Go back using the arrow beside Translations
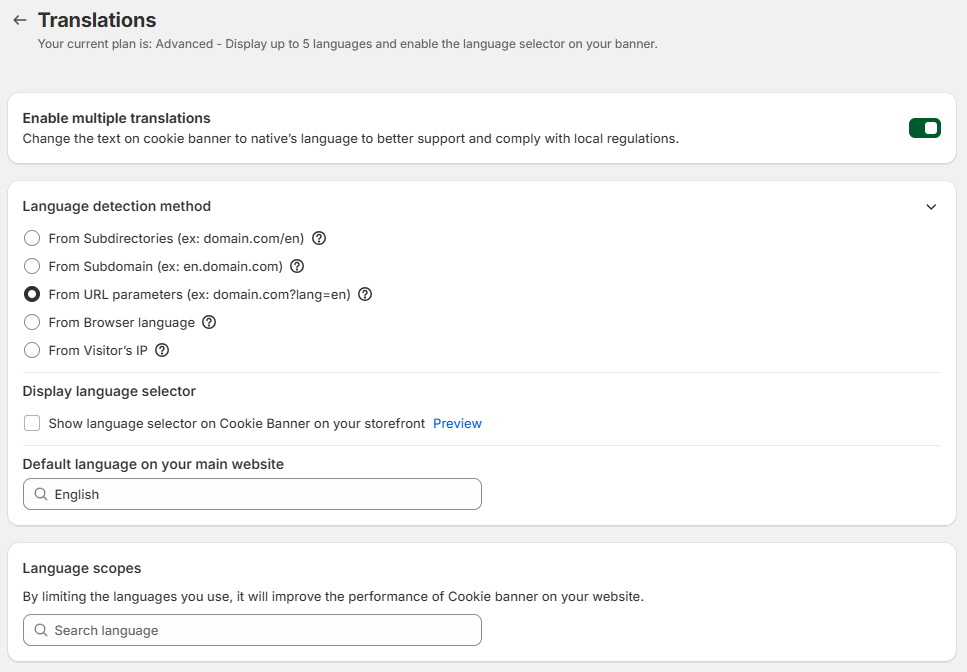This screenshot has height=672, width=967. (x=20, y=20)
